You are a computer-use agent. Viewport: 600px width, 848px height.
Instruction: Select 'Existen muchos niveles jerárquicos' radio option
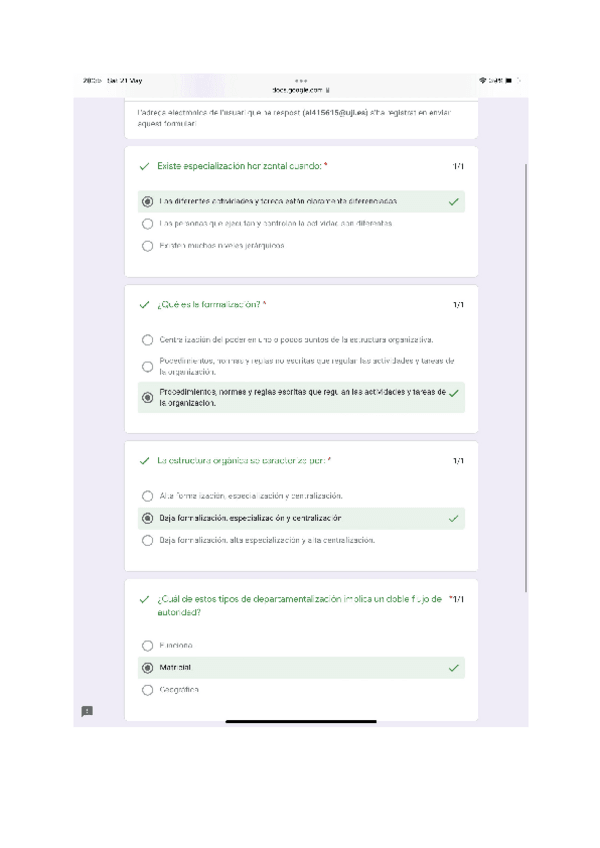148,245
